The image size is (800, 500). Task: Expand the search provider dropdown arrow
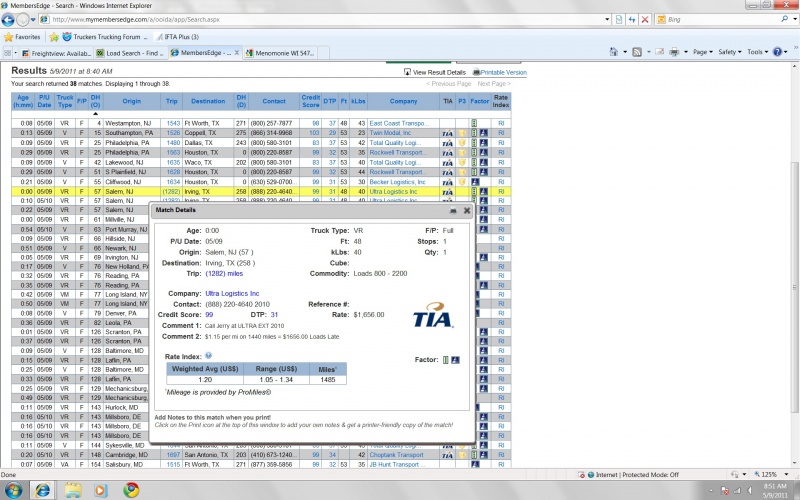point(795,19)
